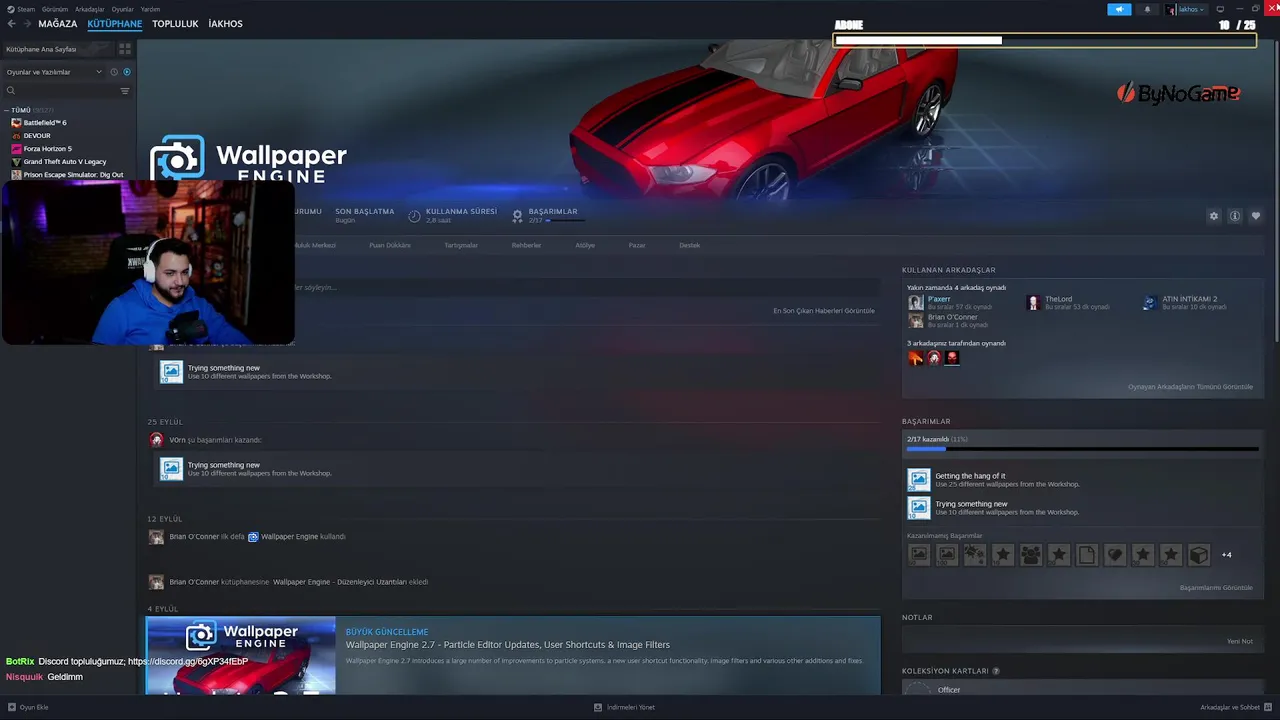1280x720 pixels.
Task: Open the game info icon
Action: coord(1235,216)
